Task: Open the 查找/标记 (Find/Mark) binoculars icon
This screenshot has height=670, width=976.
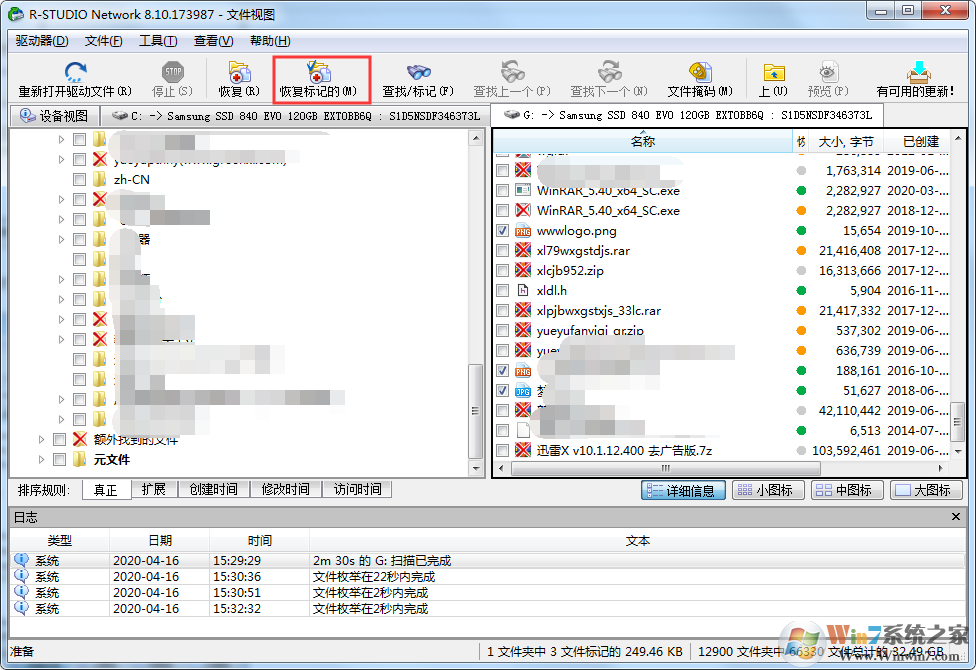Action: 416,78
